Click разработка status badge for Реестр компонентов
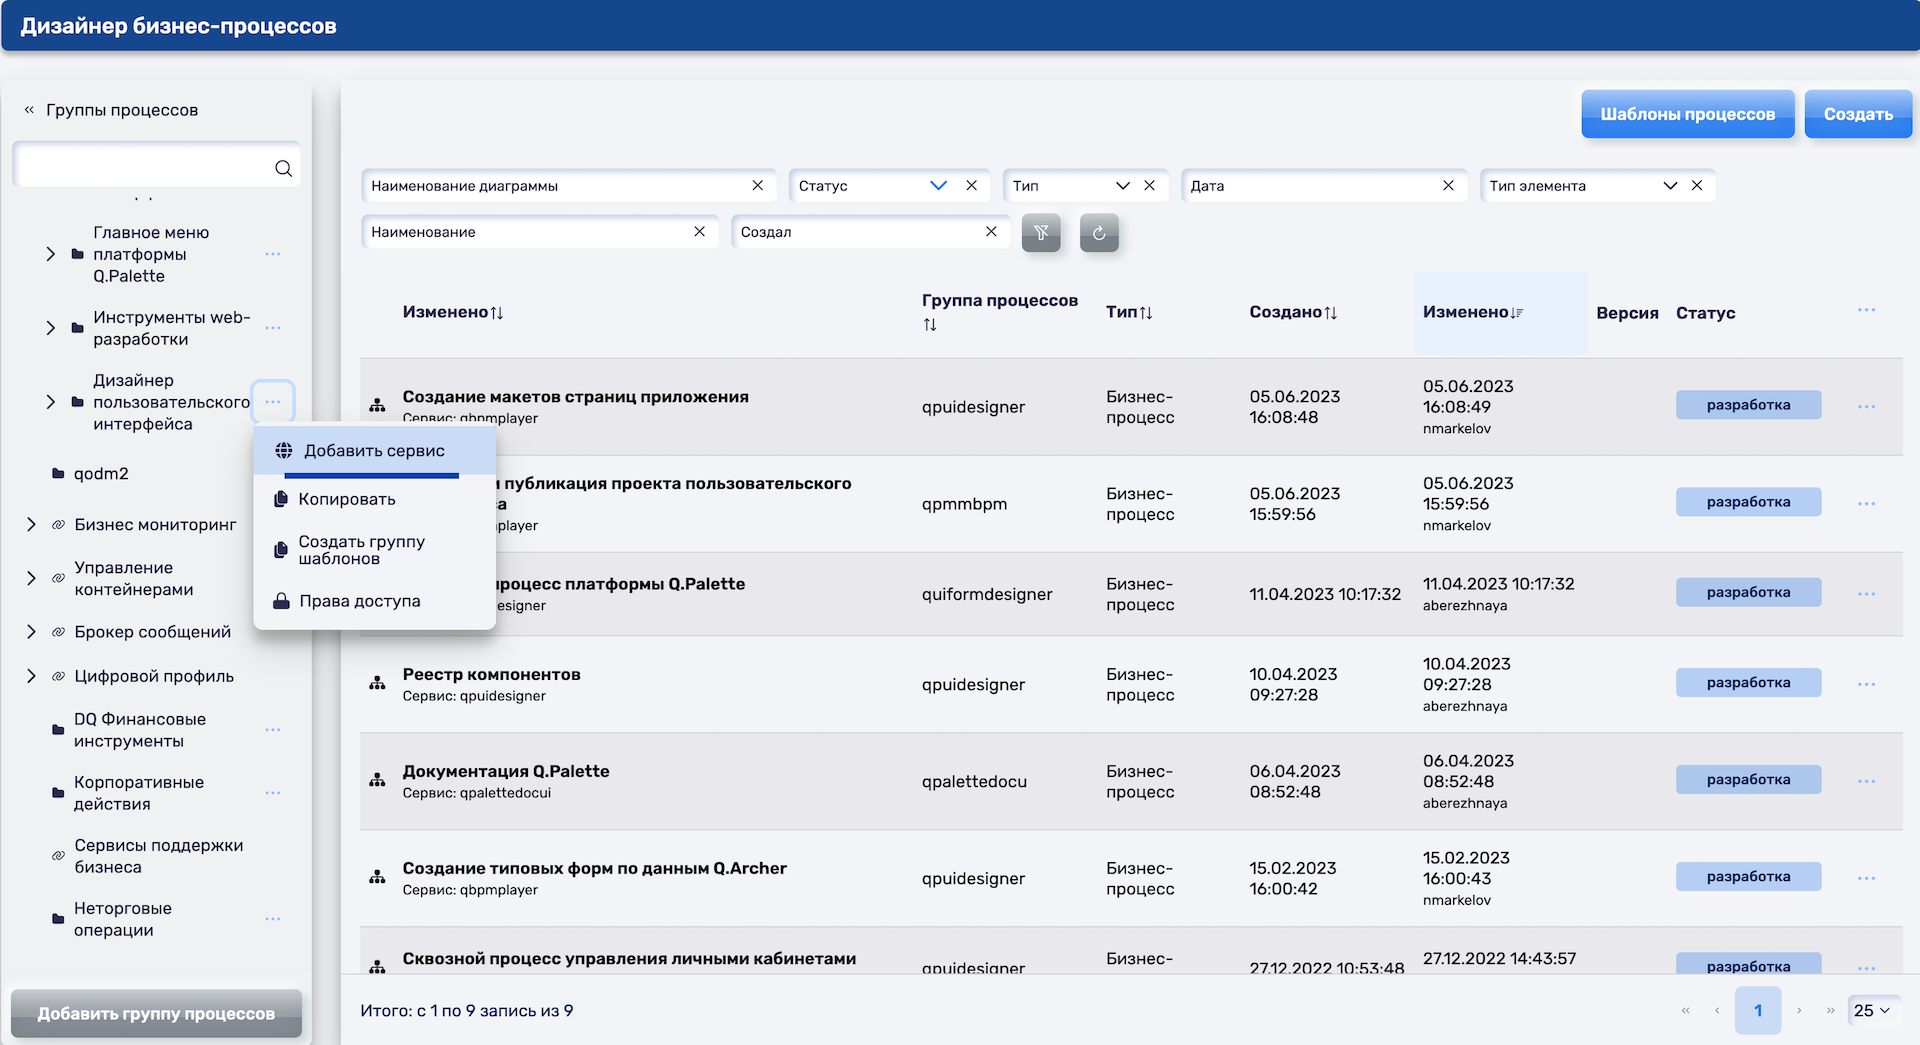Screen dimensions: 1920x1045 click(1748, 683)
